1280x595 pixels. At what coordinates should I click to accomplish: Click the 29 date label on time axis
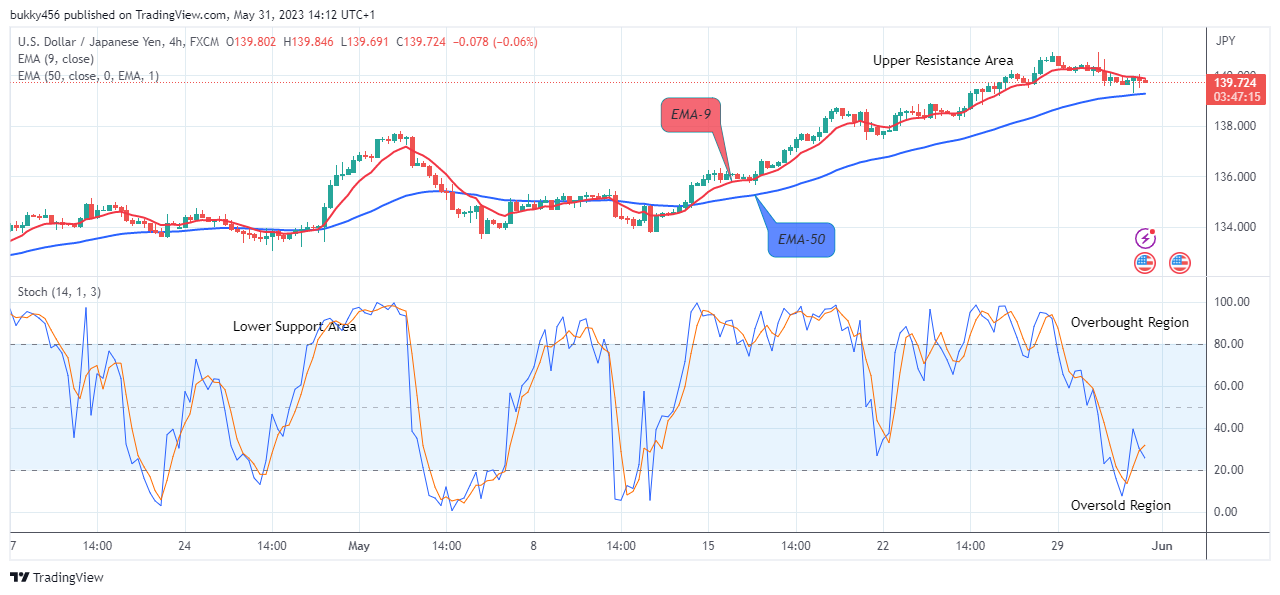click(x=1059, y=546)
